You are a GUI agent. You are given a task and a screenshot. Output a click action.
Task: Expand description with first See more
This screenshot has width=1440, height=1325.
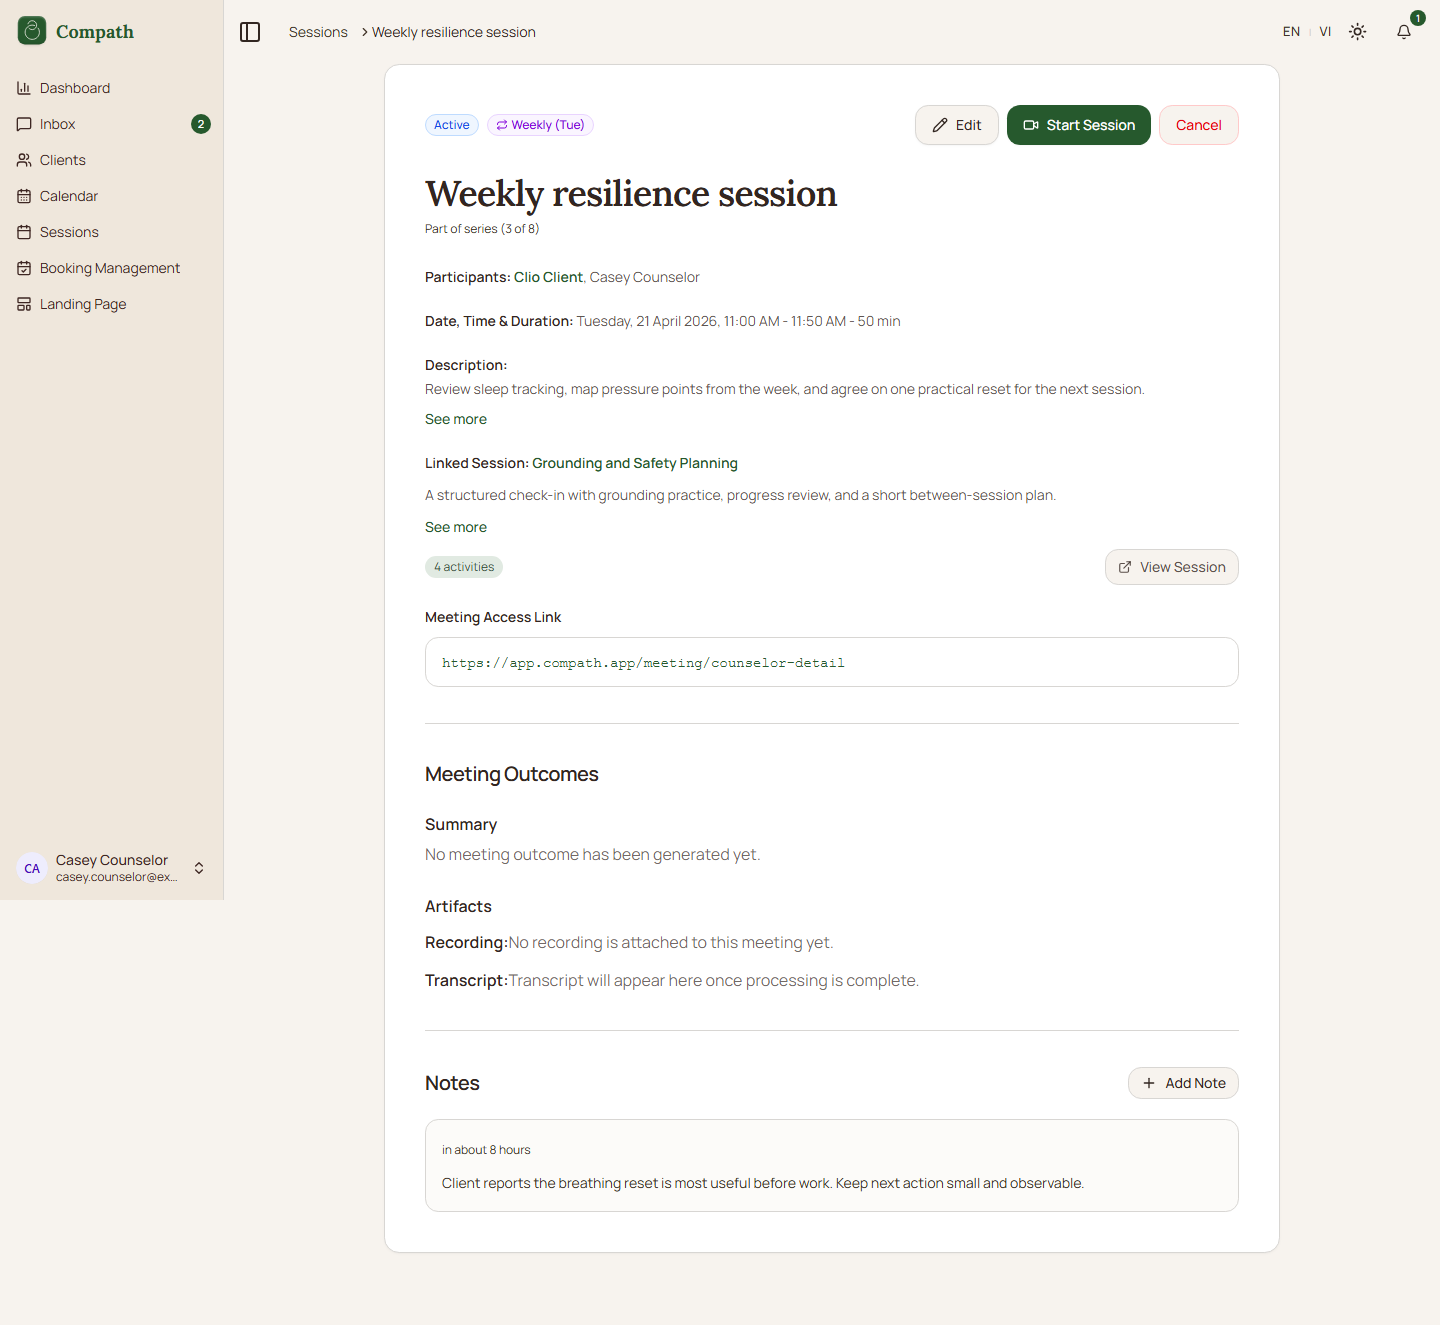coord(456,419)
